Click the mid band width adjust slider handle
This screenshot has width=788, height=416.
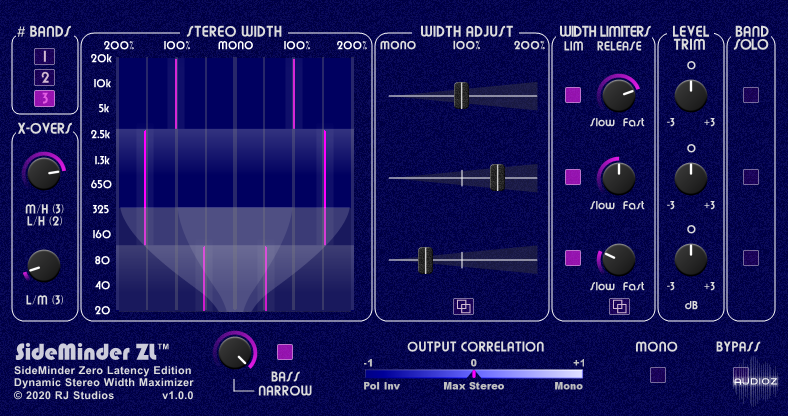coord(497,177)
